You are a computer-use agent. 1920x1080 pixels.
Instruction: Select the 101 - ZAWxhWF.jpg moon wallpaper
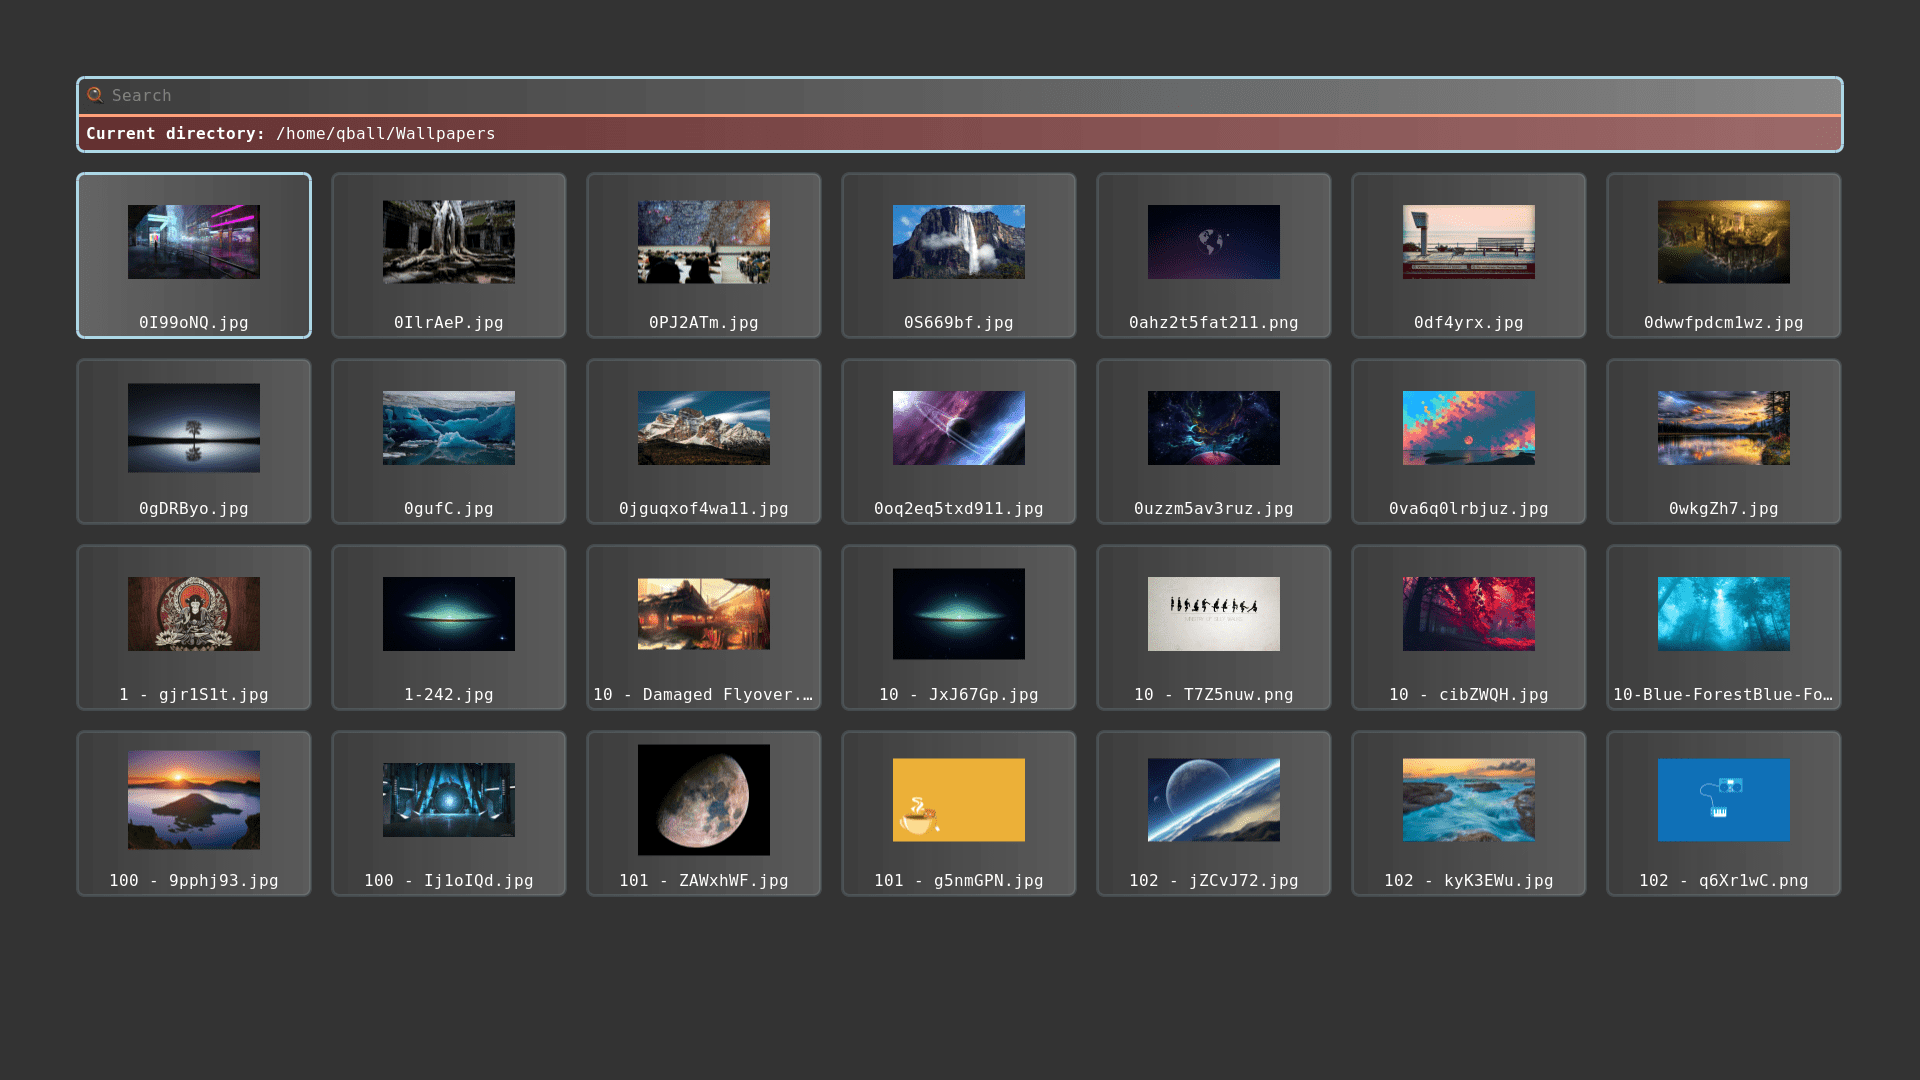(x=703, y=813)
